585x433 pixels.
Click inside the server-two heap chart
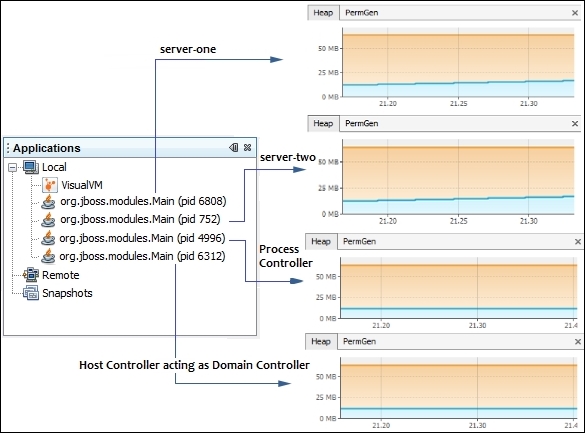tap(458, 177)
